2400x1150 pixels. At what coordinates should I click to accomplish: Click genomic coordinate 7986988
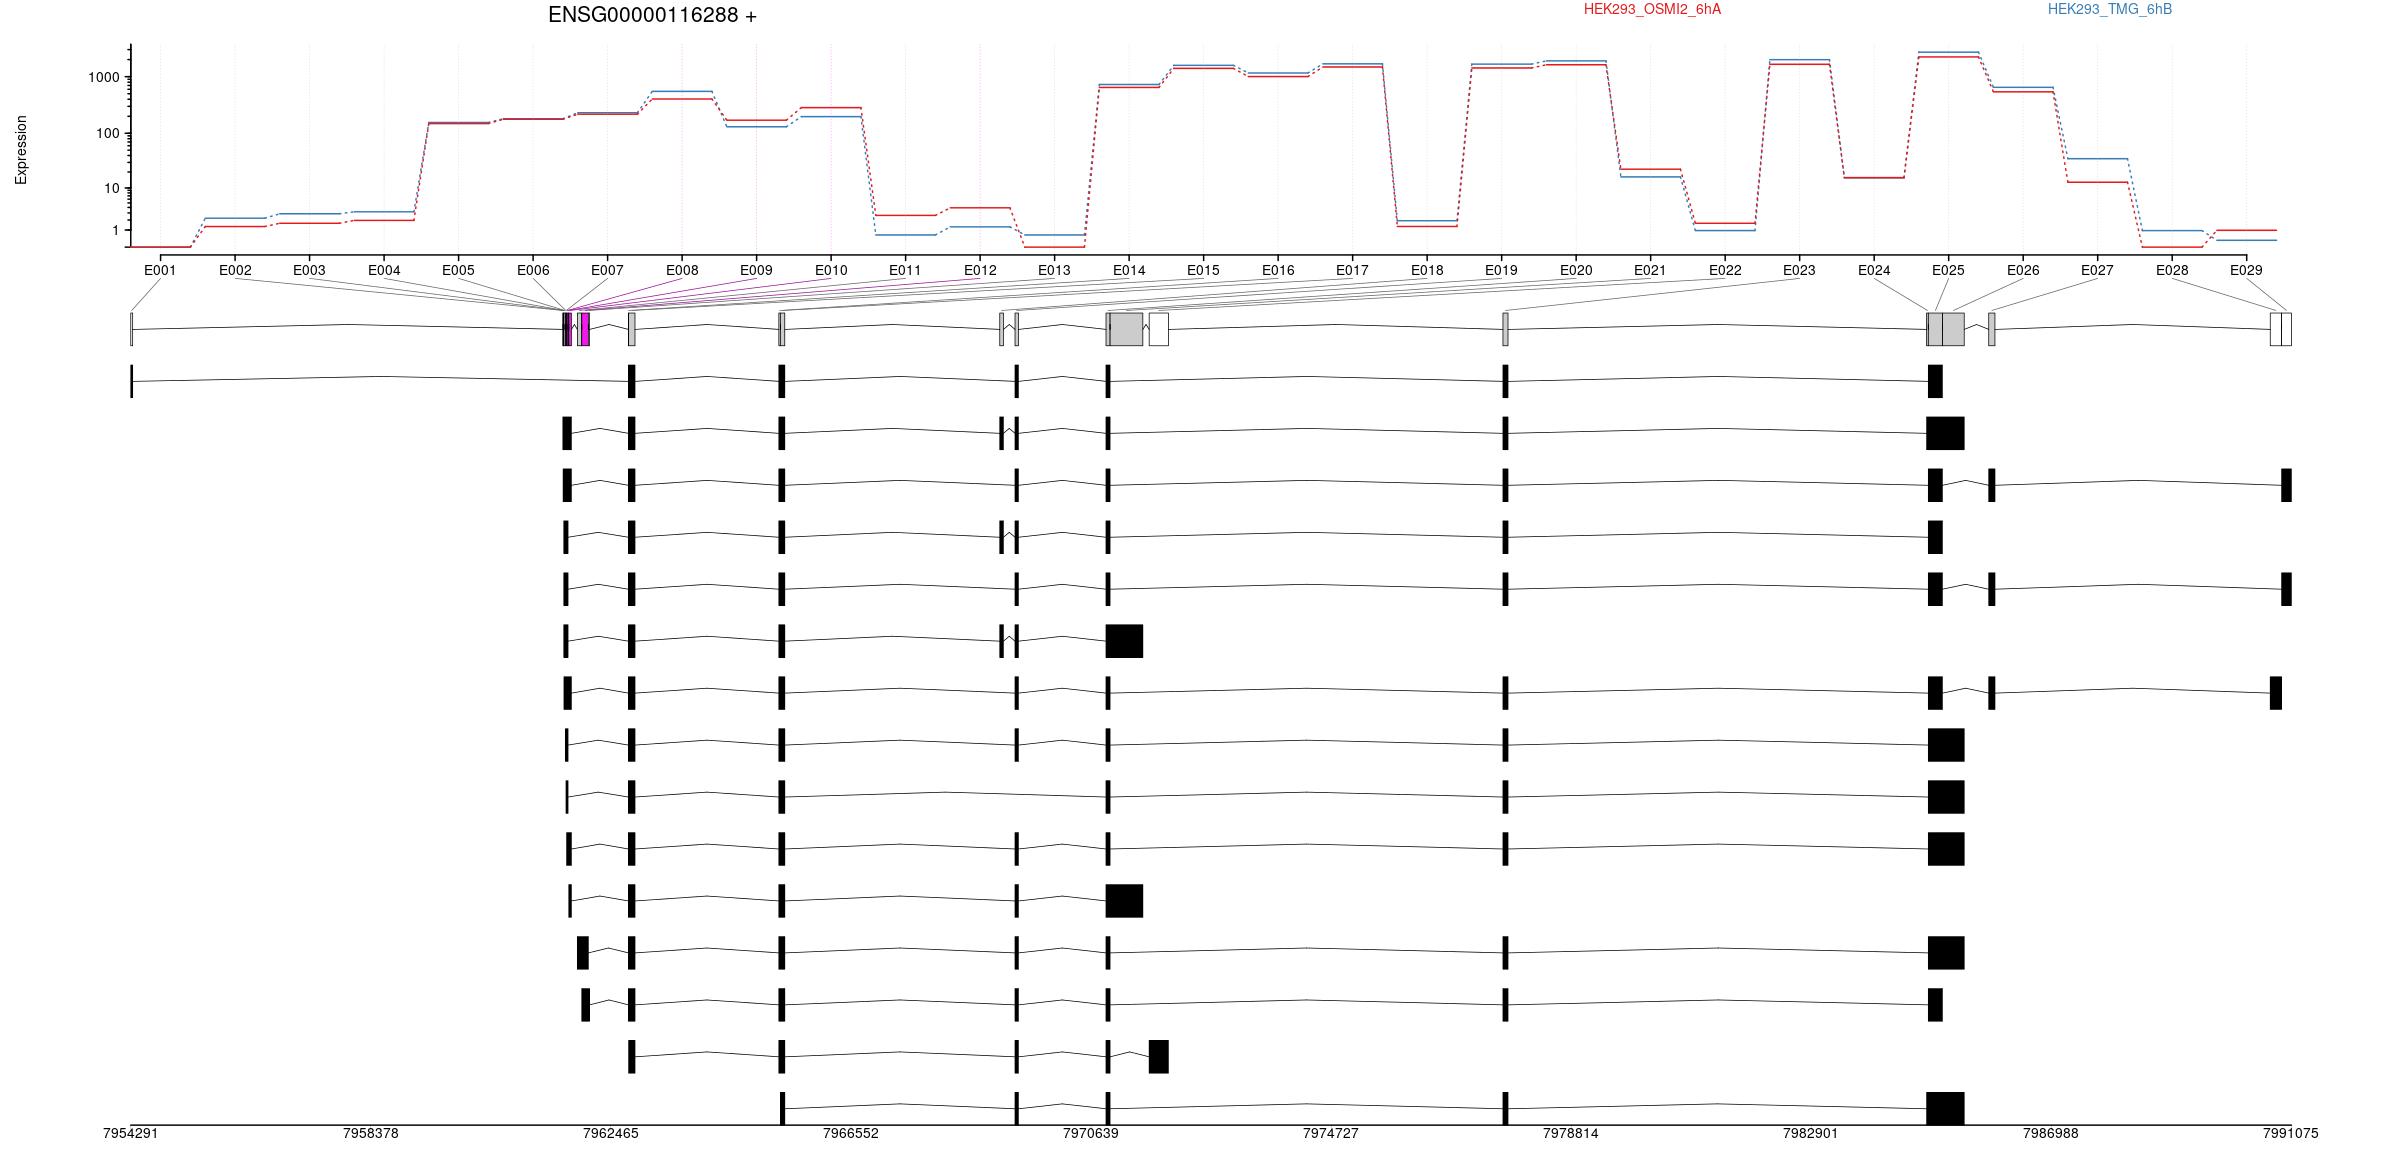(2051, 1133)
